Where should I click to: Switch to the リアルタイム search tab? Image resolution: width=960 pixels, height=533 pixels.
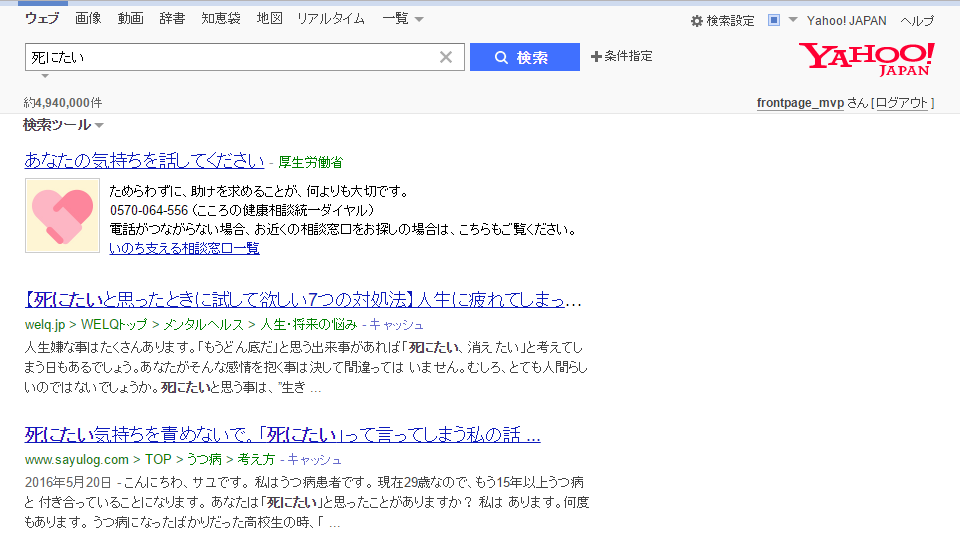tap(331, 18)
